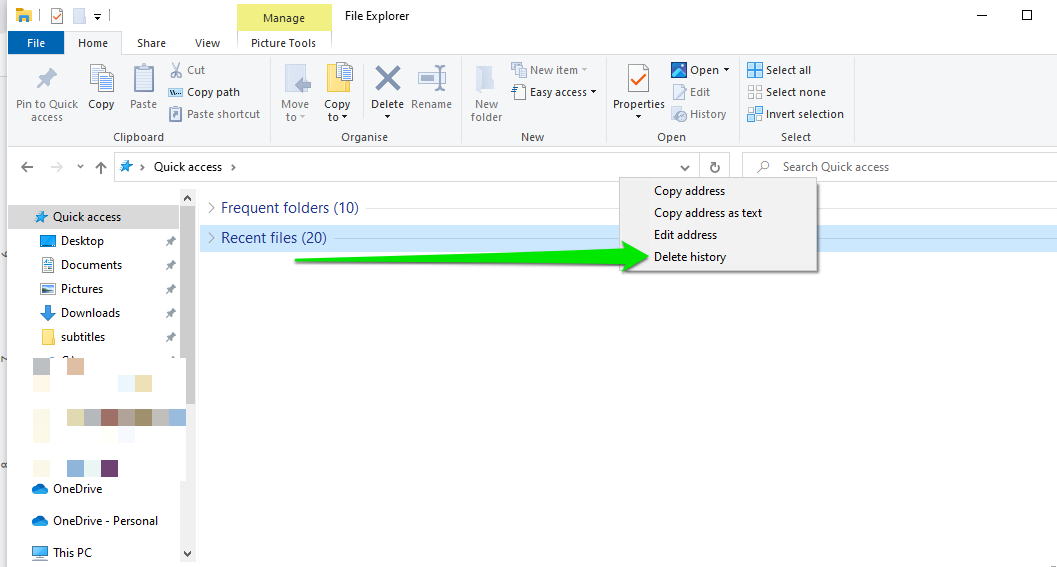Click the Paste clipboard icon
The image size is (1057, 567).
point(143,79)
